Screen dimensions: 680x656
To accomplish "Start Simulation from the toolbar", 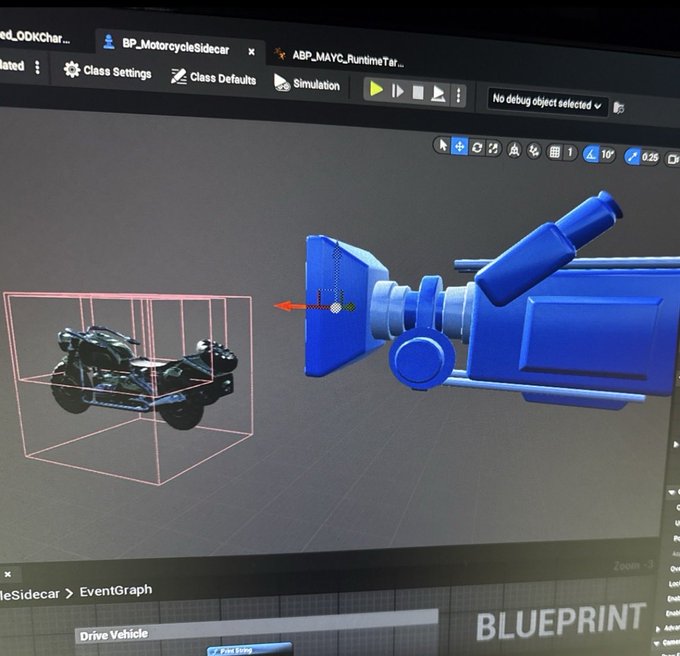I will (307, 83).
